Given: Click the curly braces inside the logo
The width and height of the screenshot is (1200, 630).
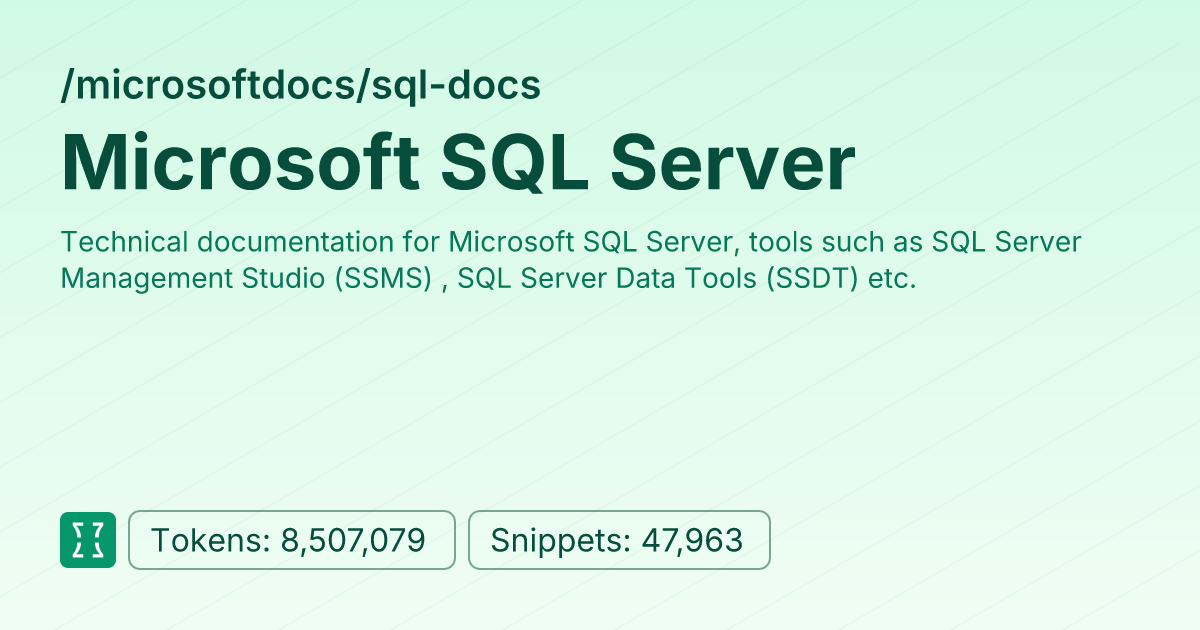Looking at the screenshot, I should tap(88, 540).
